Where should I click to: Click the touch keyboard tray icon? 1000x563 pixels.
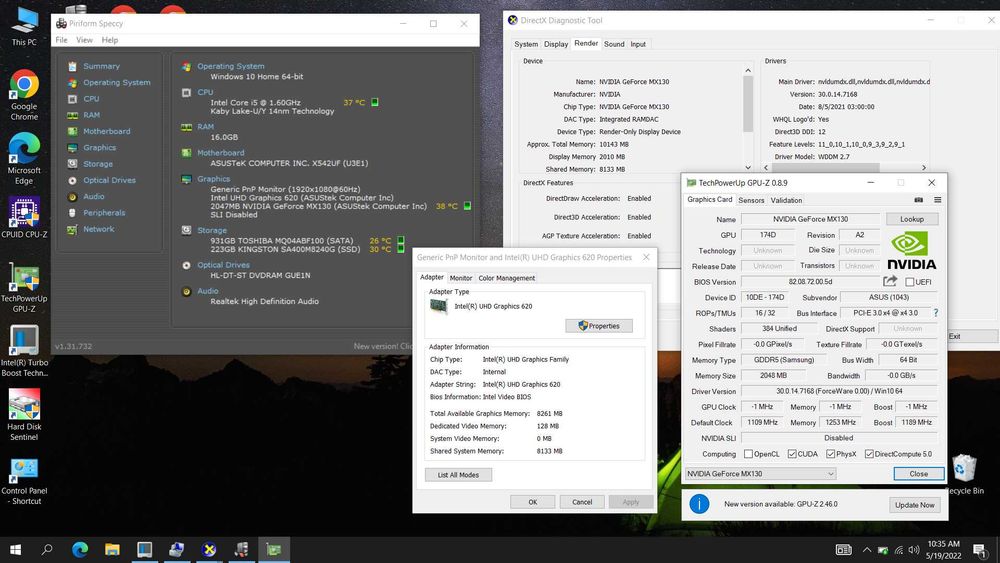pos(844,550)
